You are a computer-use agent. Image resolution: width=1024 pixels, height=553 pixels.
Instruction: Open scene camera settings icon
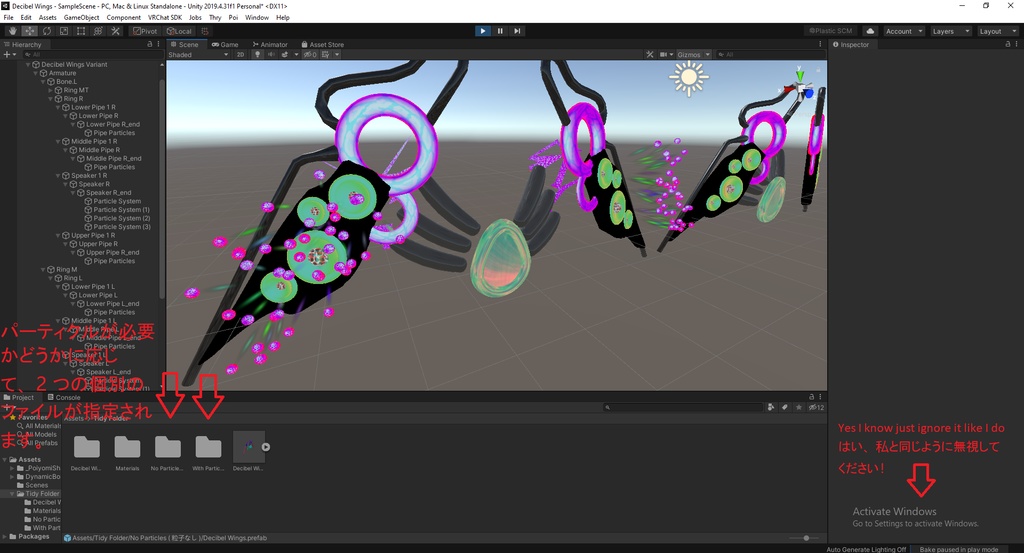[666, 54]
